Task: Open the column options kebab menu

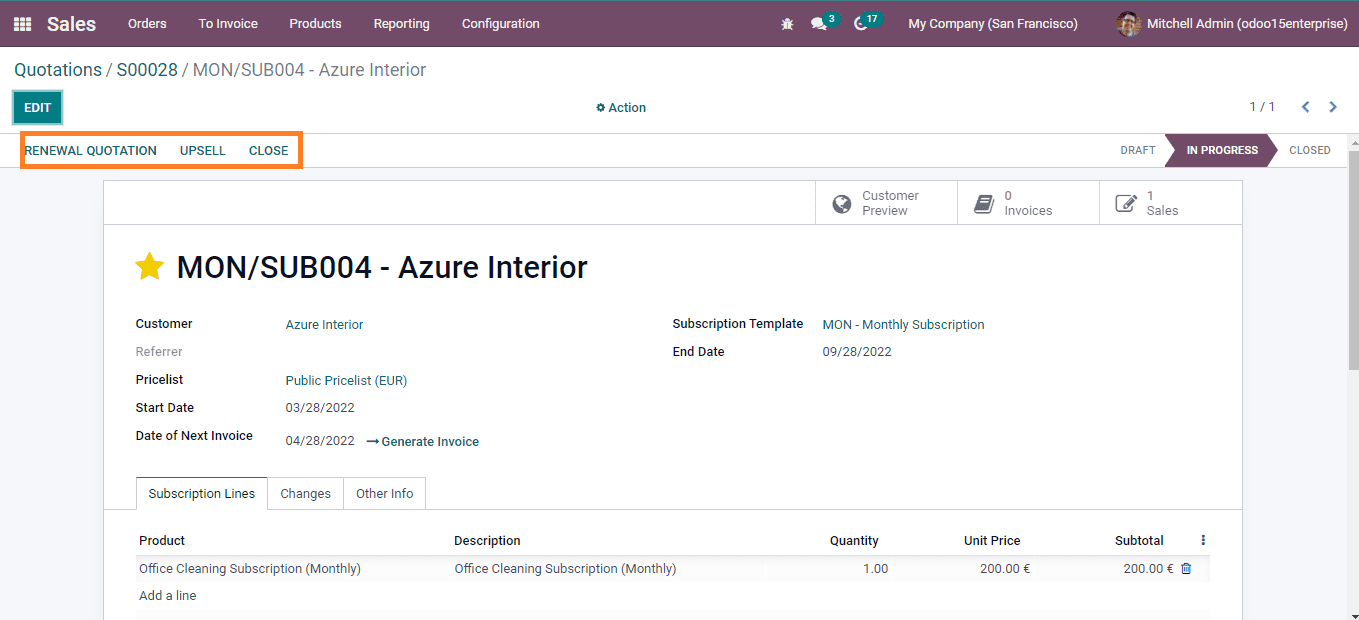Action: tap(1203, 540)
